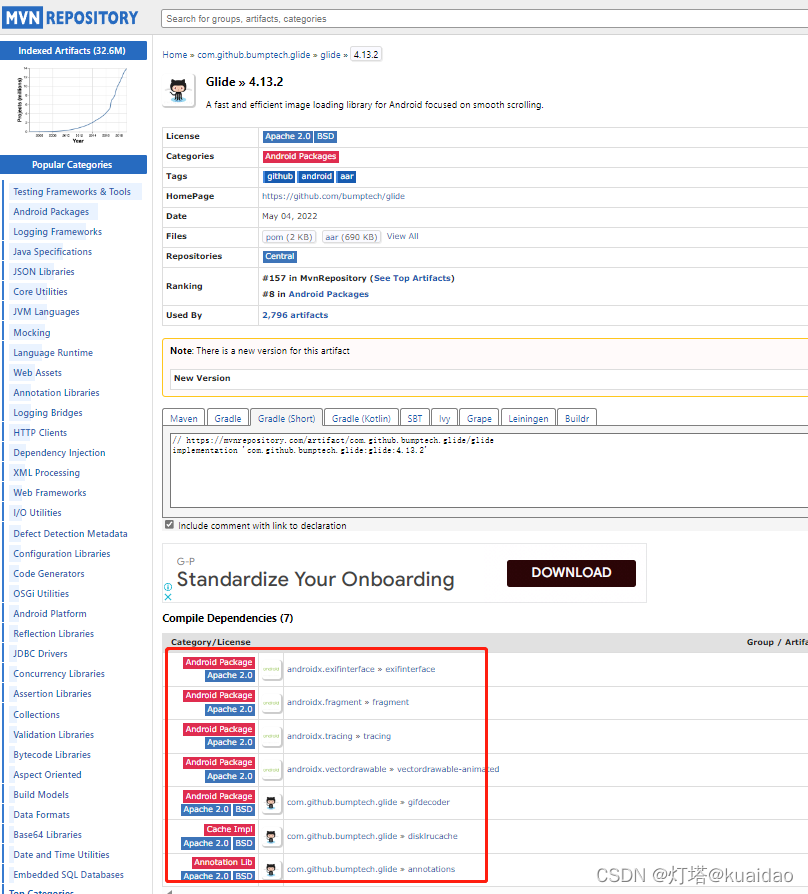Close the ad with X icon
This screenshot has width=808, height=894.
[x=168, y=597]
